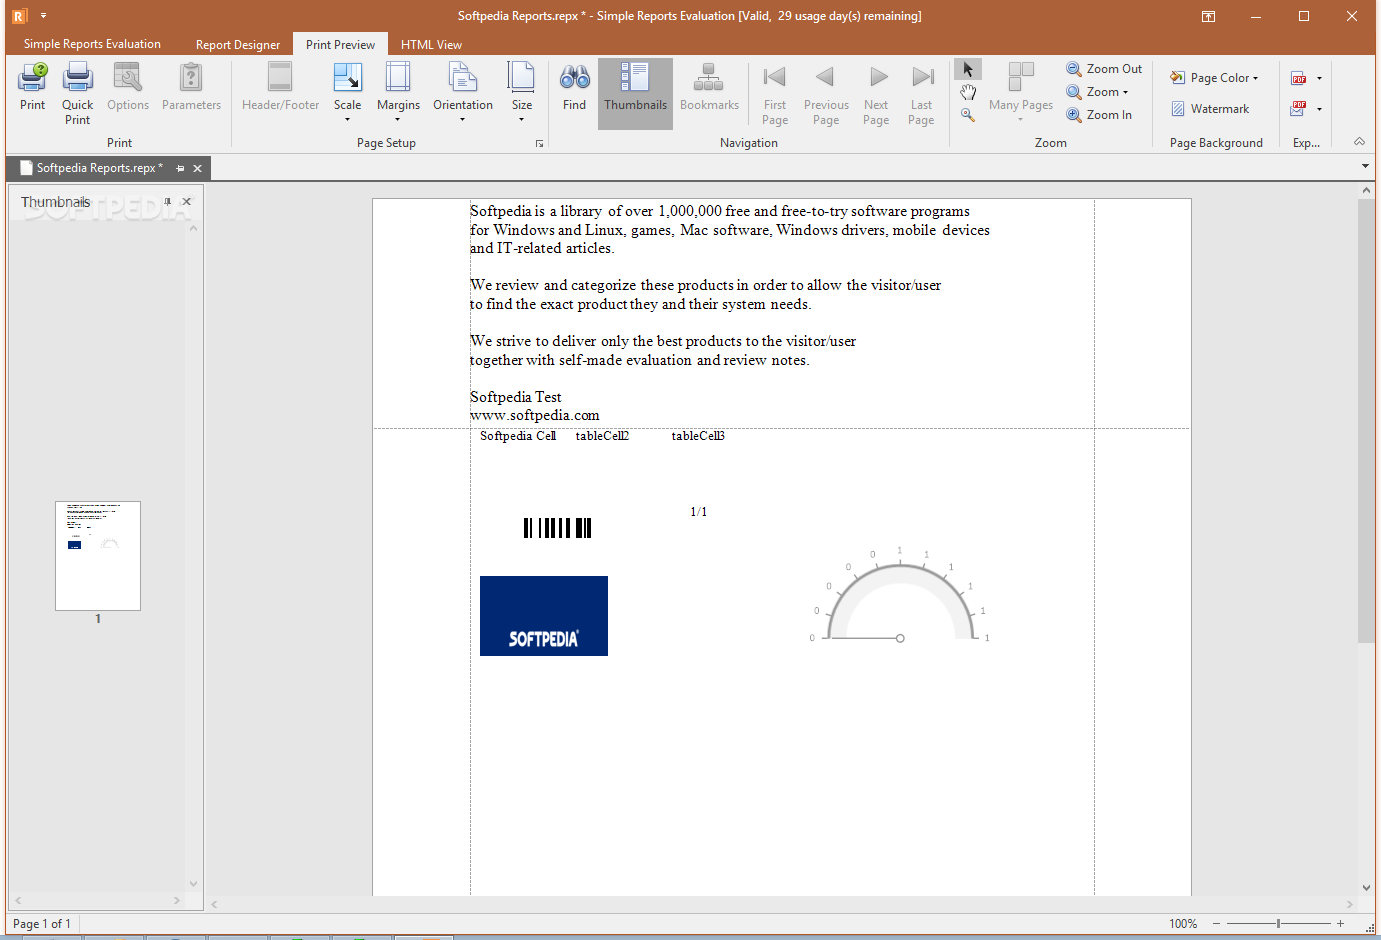This screenshot has width=1381, height=940.
Task: Close the Thumbnails panel
Action: [x=187, y=201]
